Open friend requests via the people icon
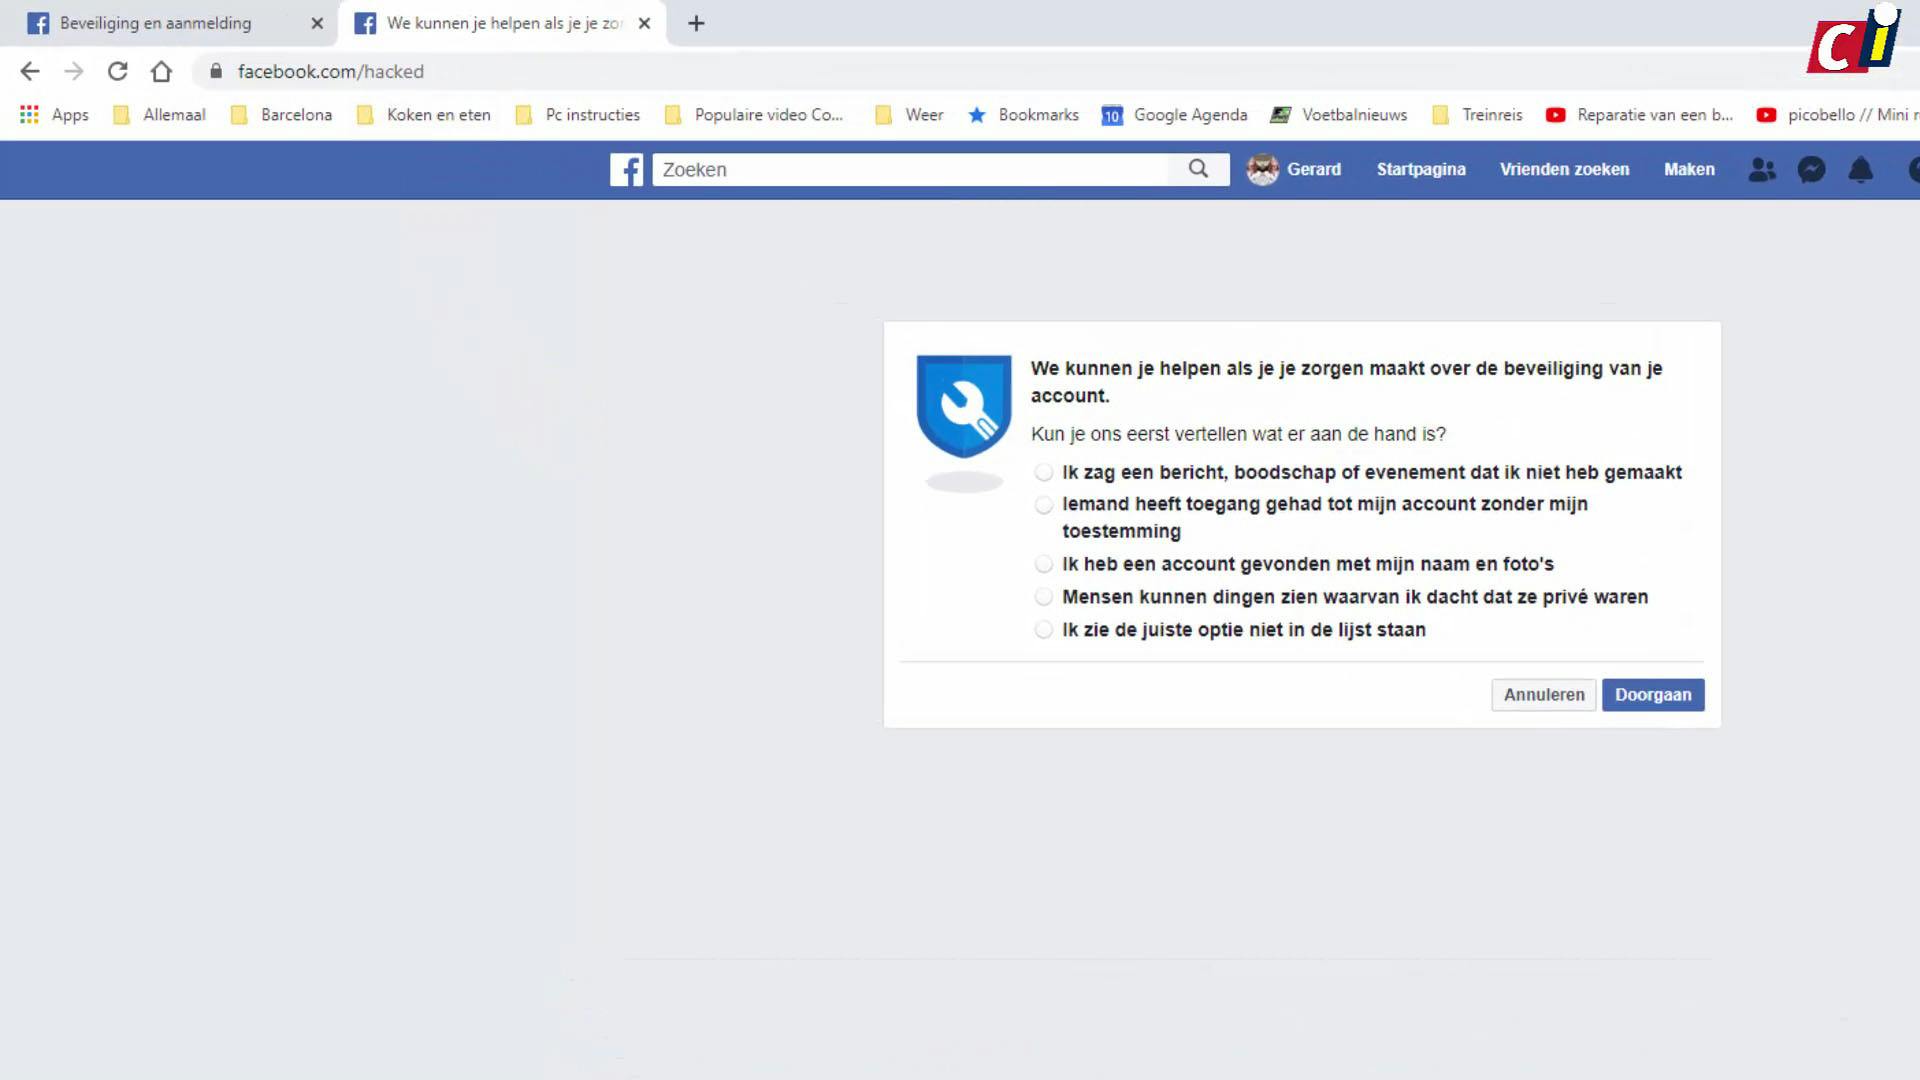Screen dimensions: 1920x1080 (x=1762, y=170)
